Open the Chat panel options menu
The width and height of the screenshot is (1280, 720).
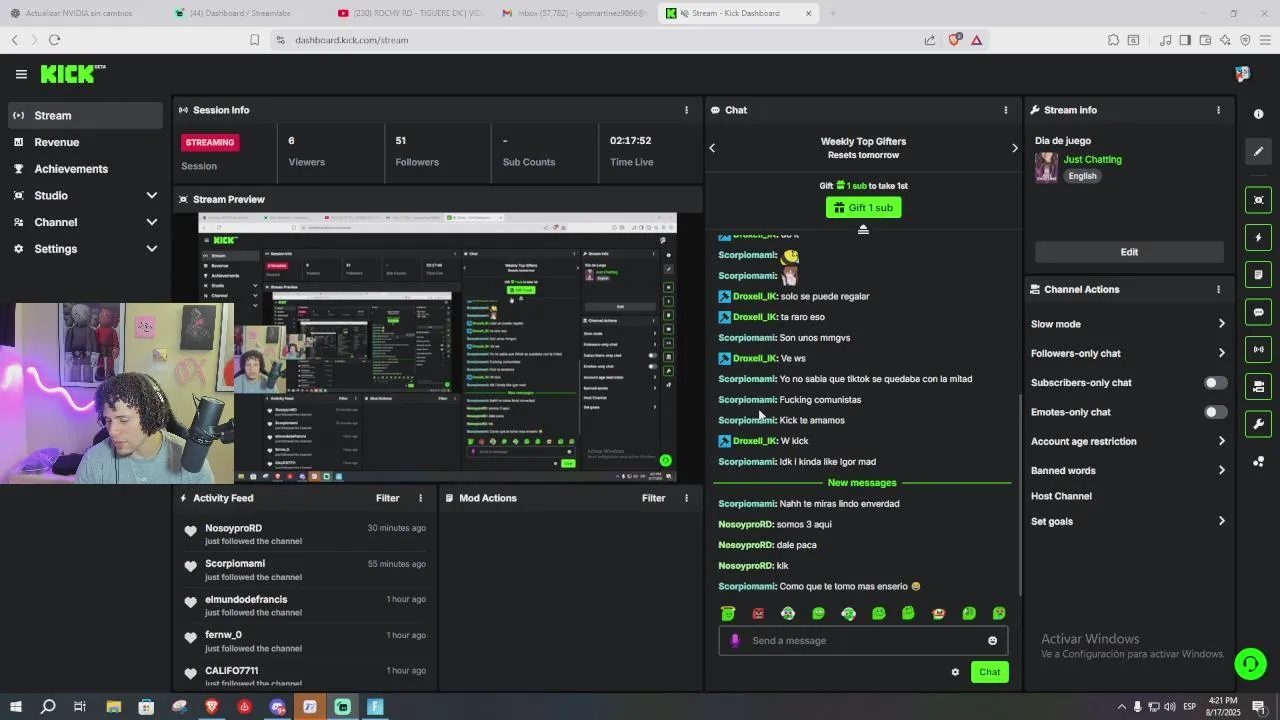click(x=1006, y=110)
